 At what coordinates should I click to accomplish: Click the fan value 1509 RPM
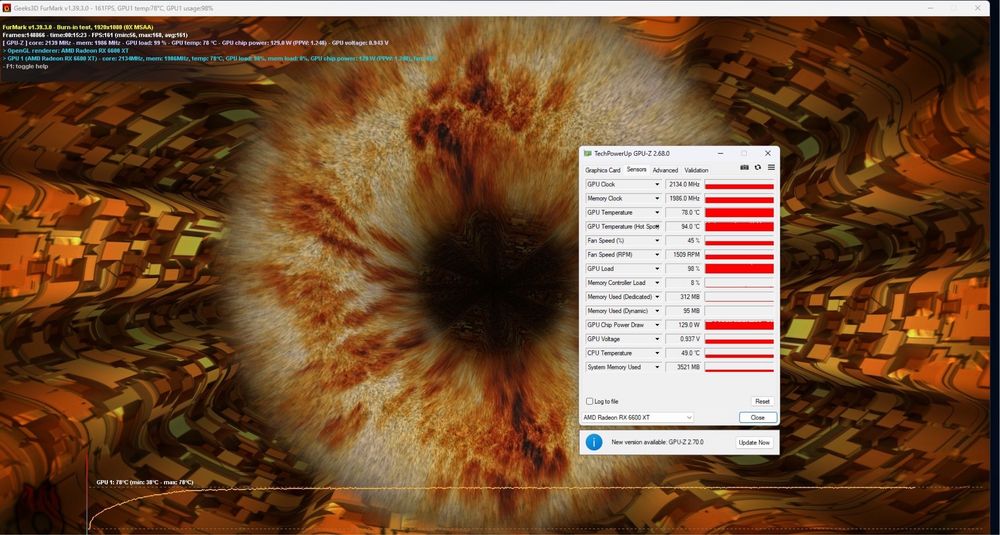coord(684,254)
